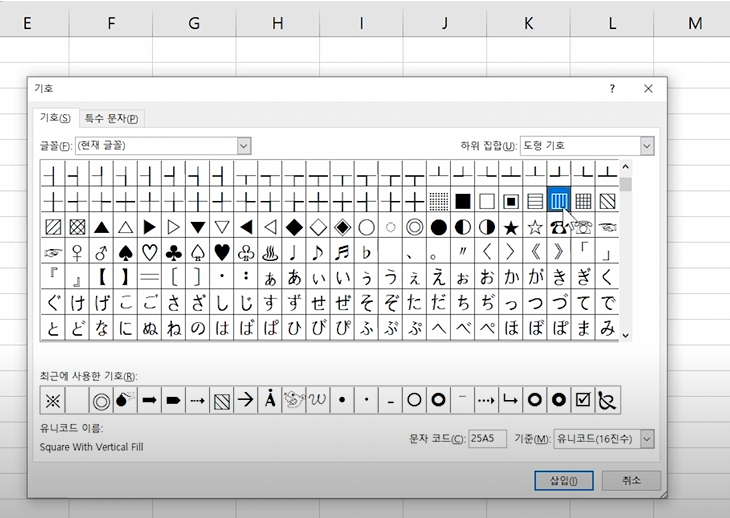Select the solid black square symbol
730x518 pixels.
[x=462, y=202]
